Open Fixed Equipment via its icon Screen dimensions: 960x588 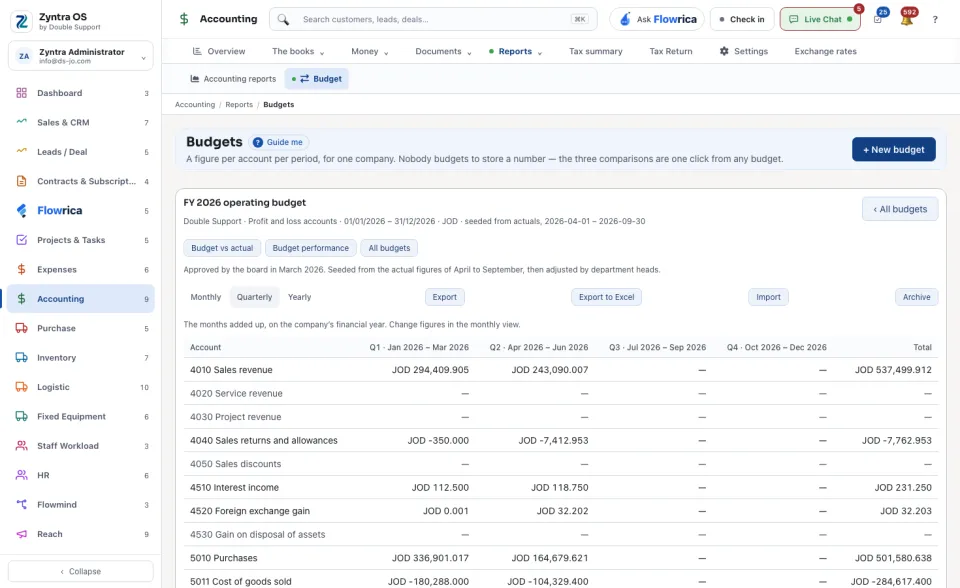point(21,416)
